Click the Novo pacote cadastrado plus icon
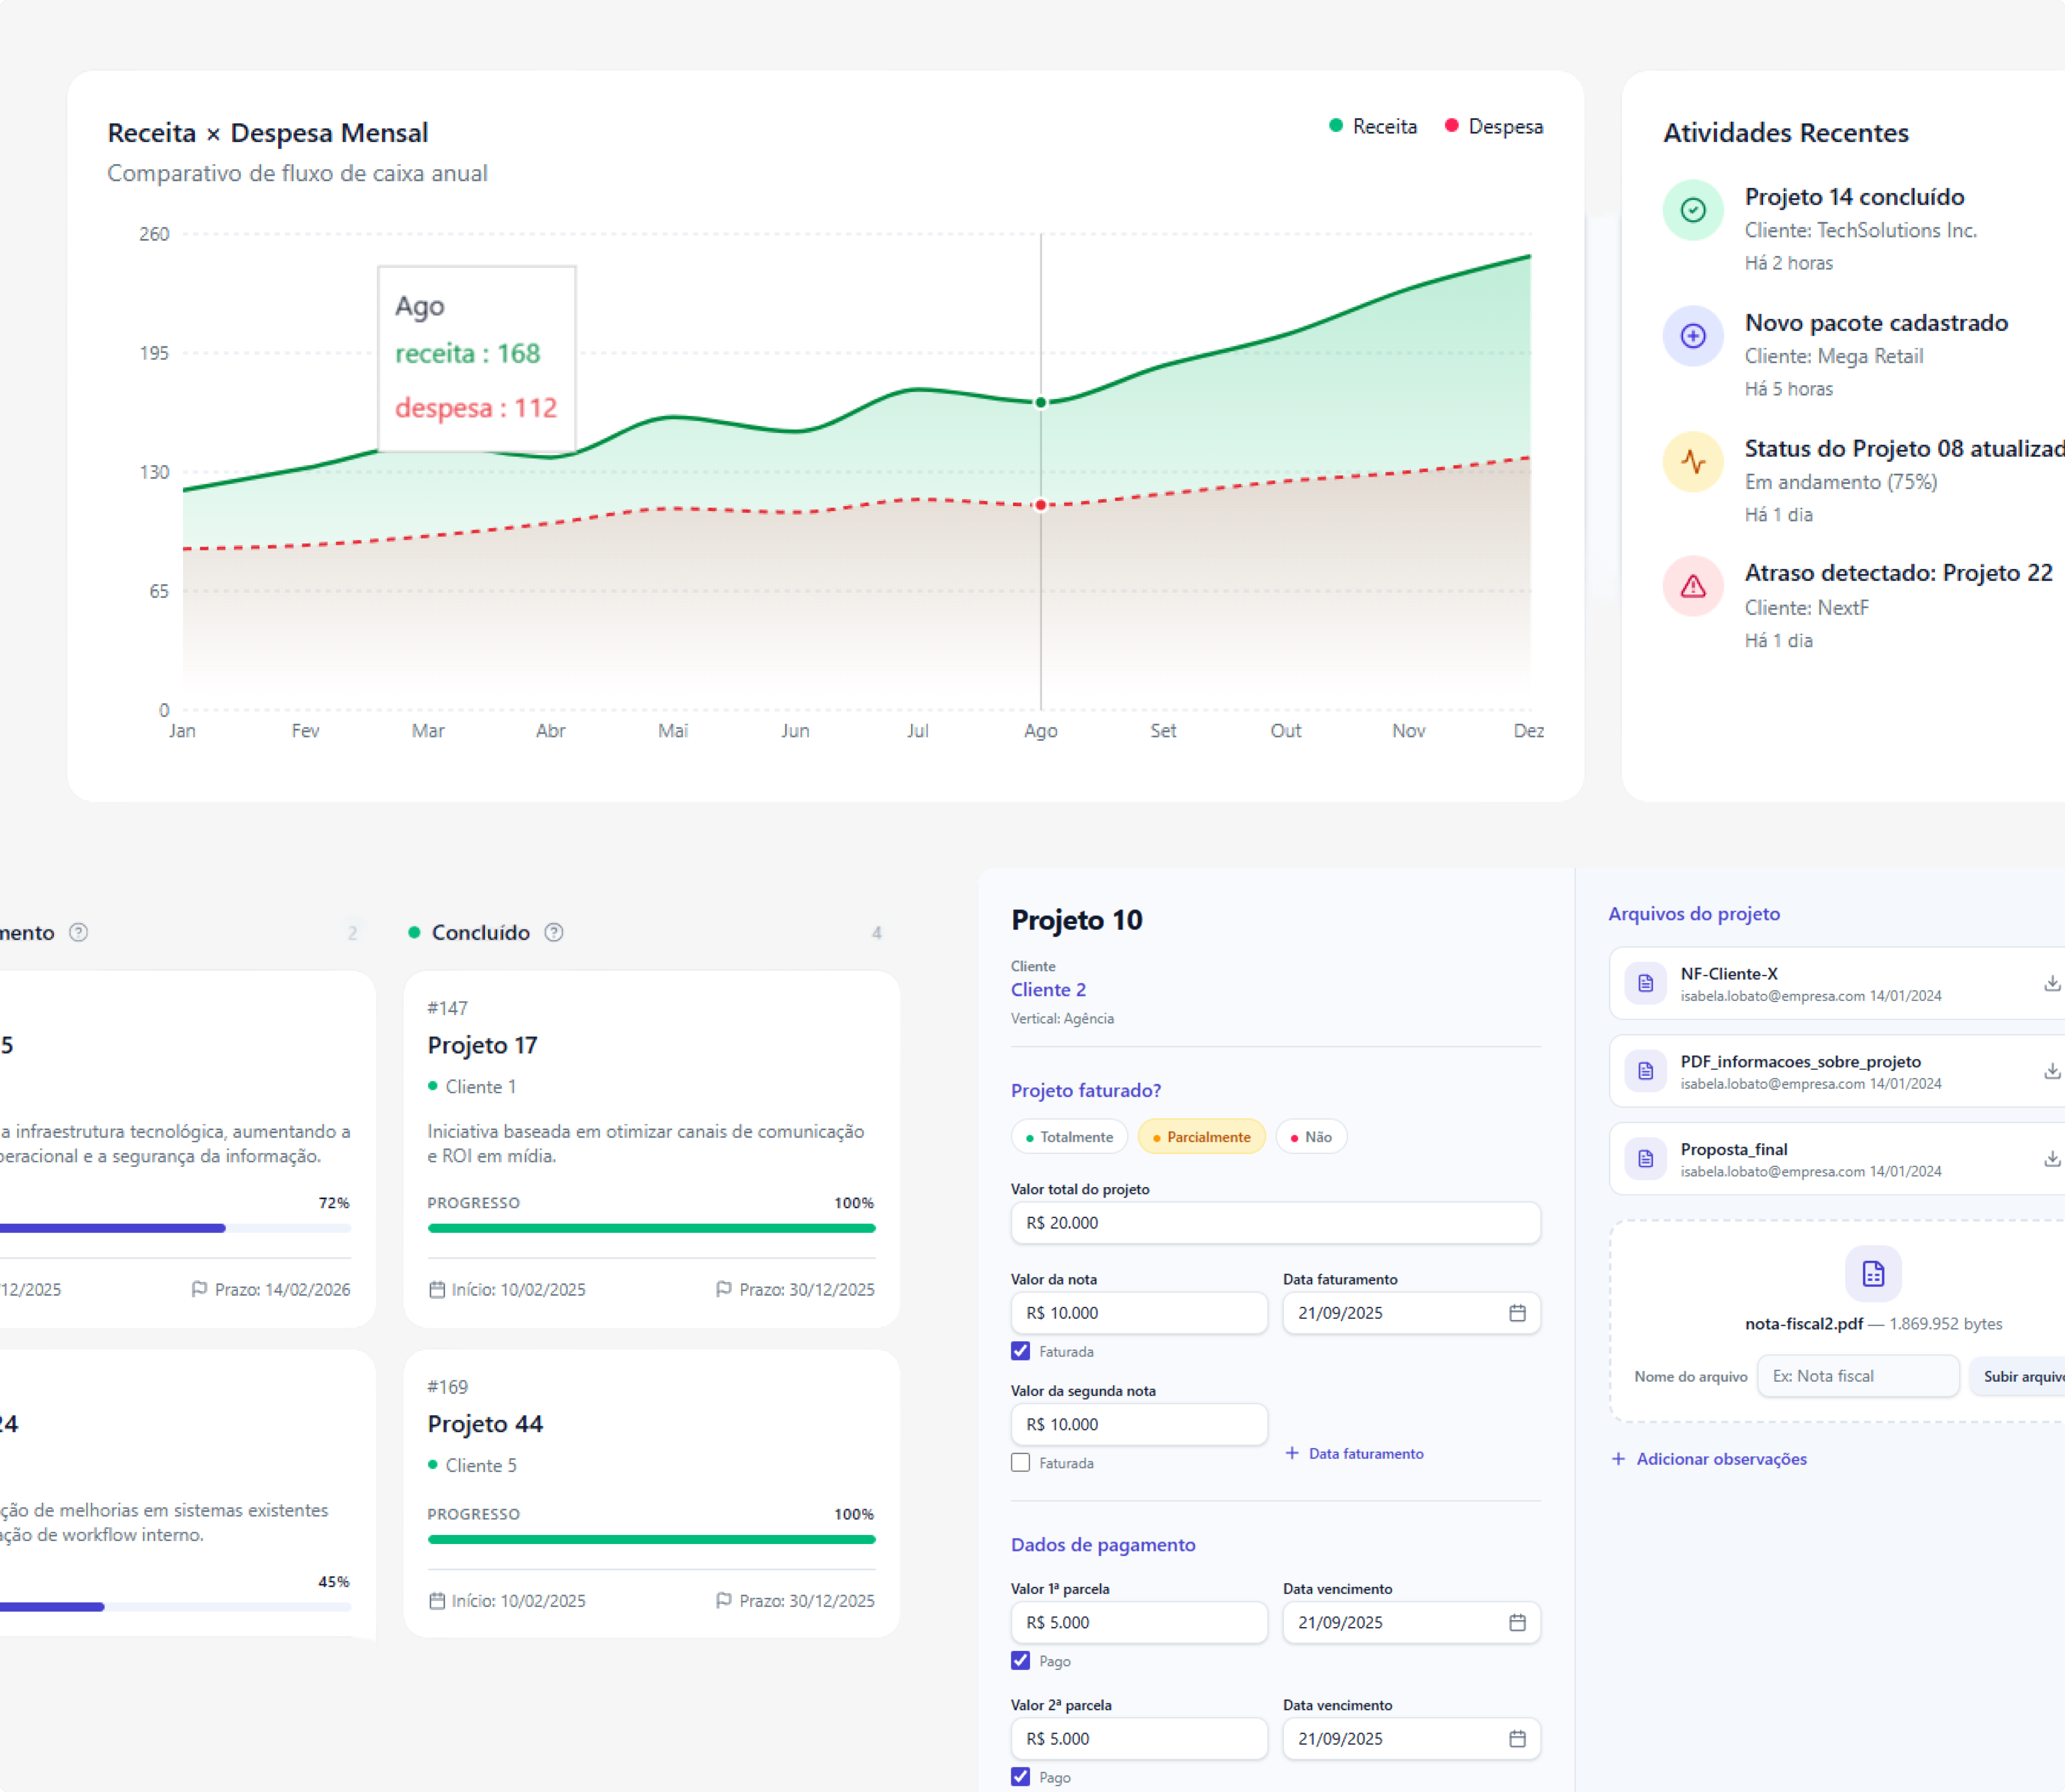Image resolution: width=2065 pixels, height=1792 pixels. coord(1692,336)
